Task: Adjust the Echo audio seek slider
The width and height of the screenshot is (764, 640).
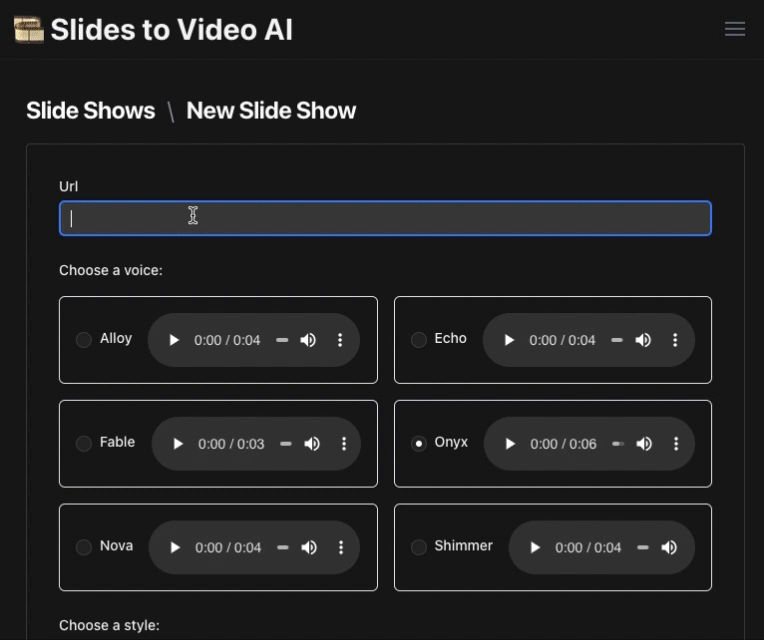Action: [617, 340]
